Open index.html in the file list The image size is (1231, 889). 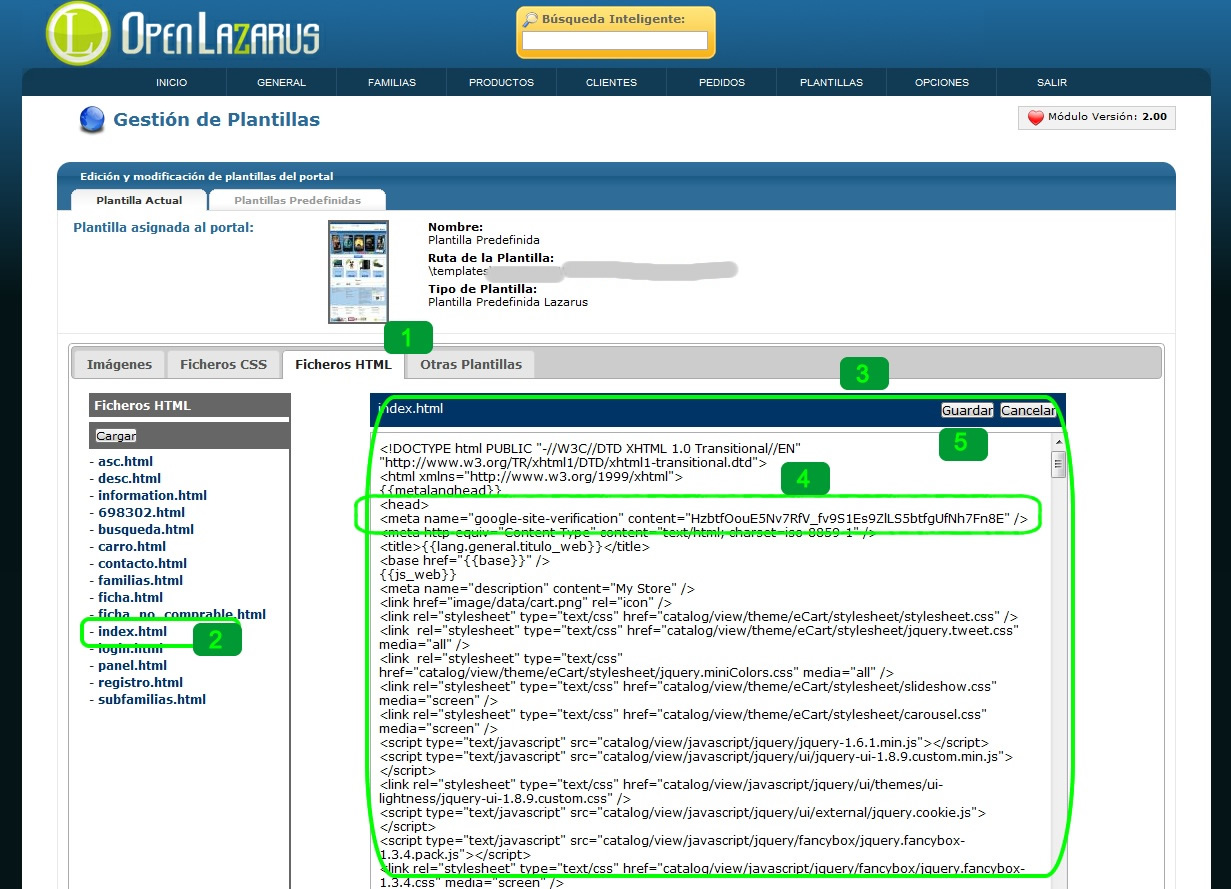(132, 632)
